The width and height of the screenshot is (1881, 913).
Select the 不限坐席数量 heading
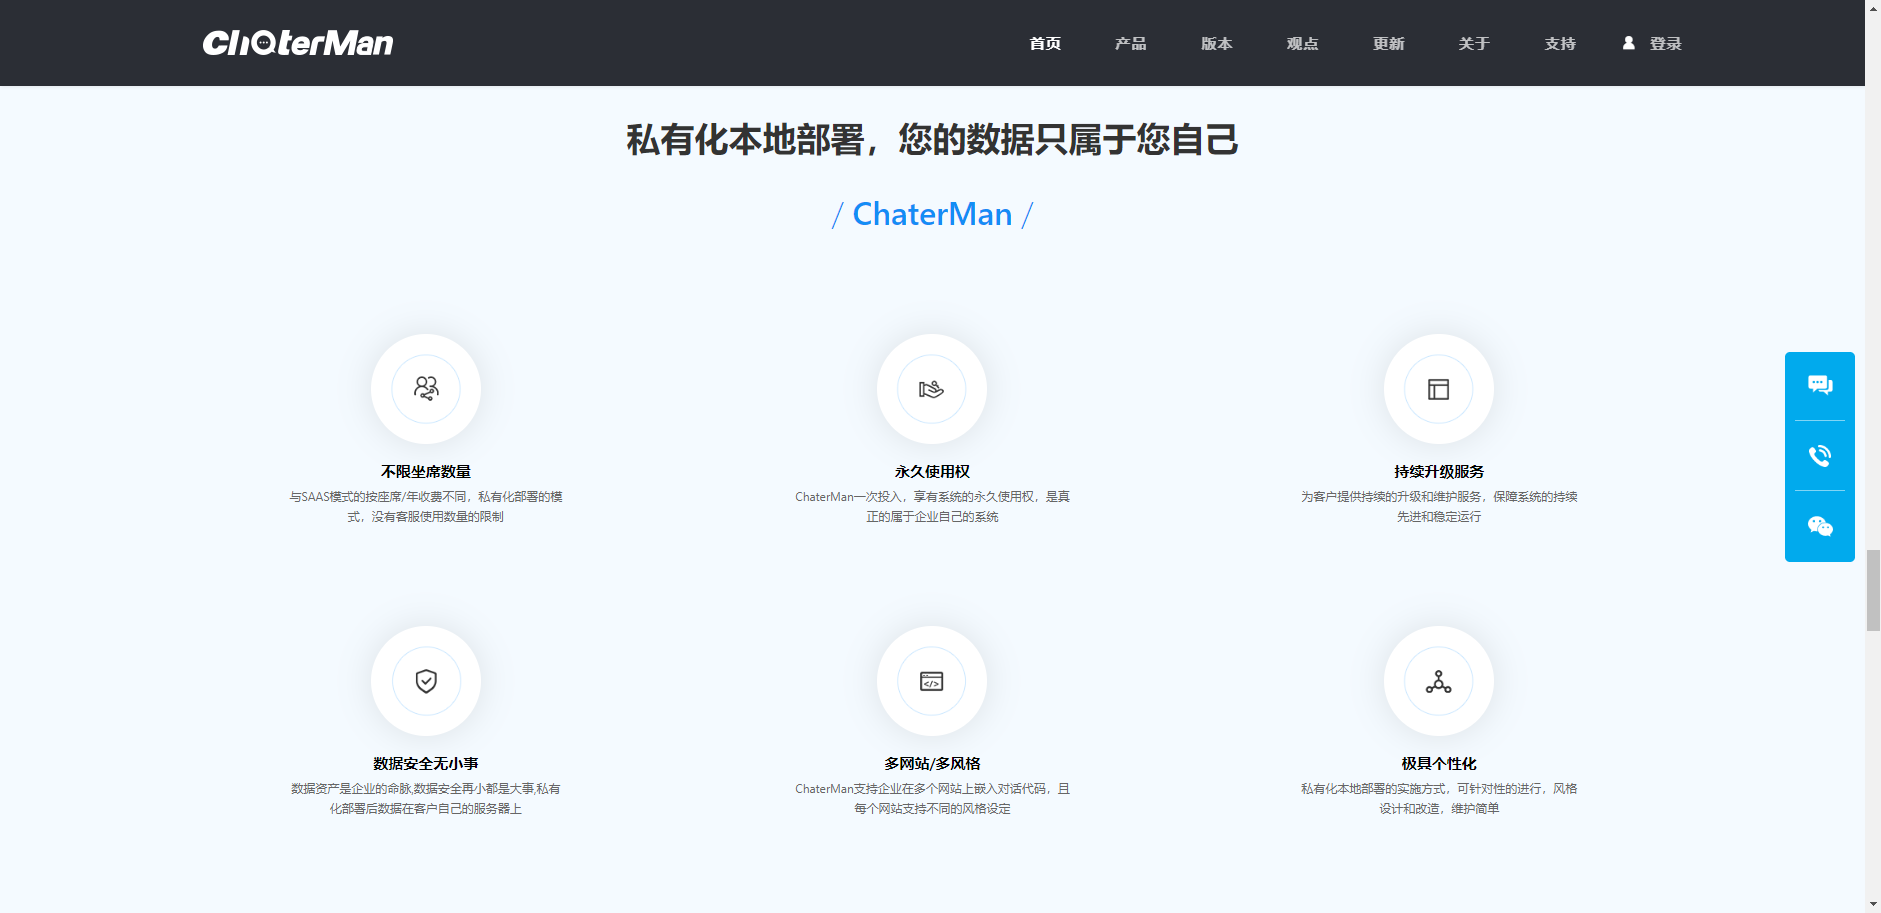coord(426,471)
